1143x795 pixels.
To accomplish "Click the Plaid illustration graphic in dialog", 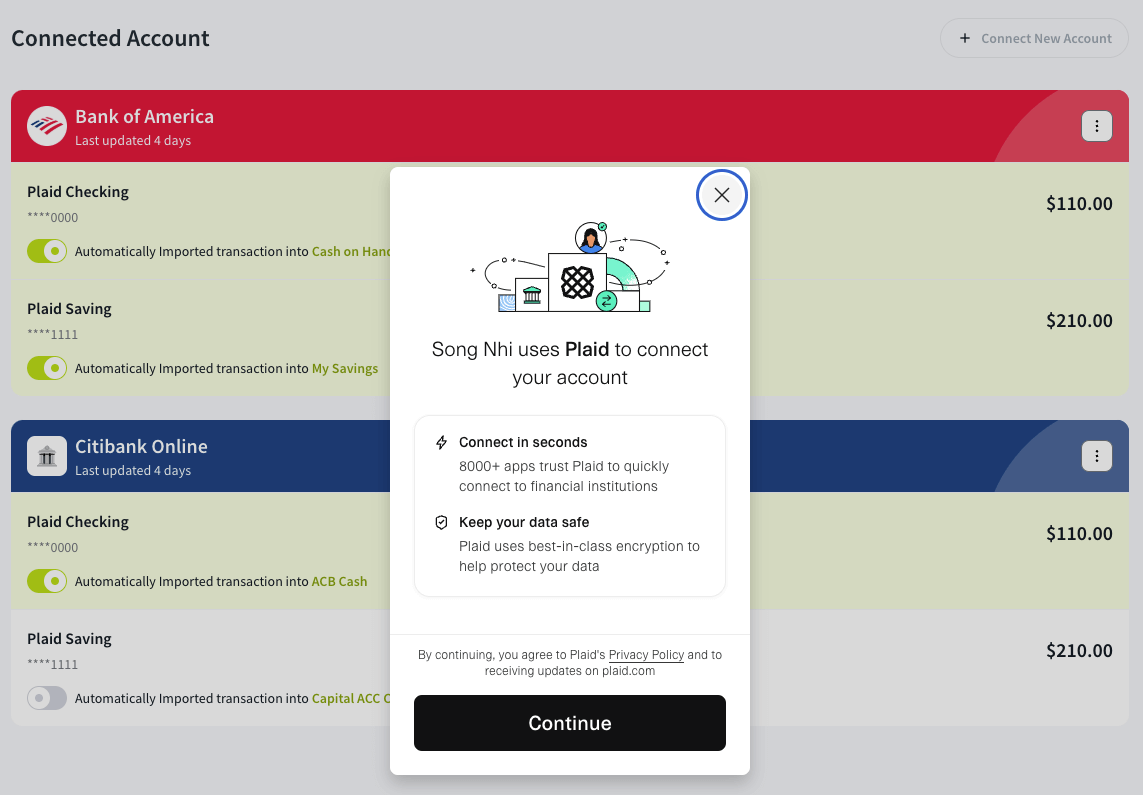I will pos(569,267).
